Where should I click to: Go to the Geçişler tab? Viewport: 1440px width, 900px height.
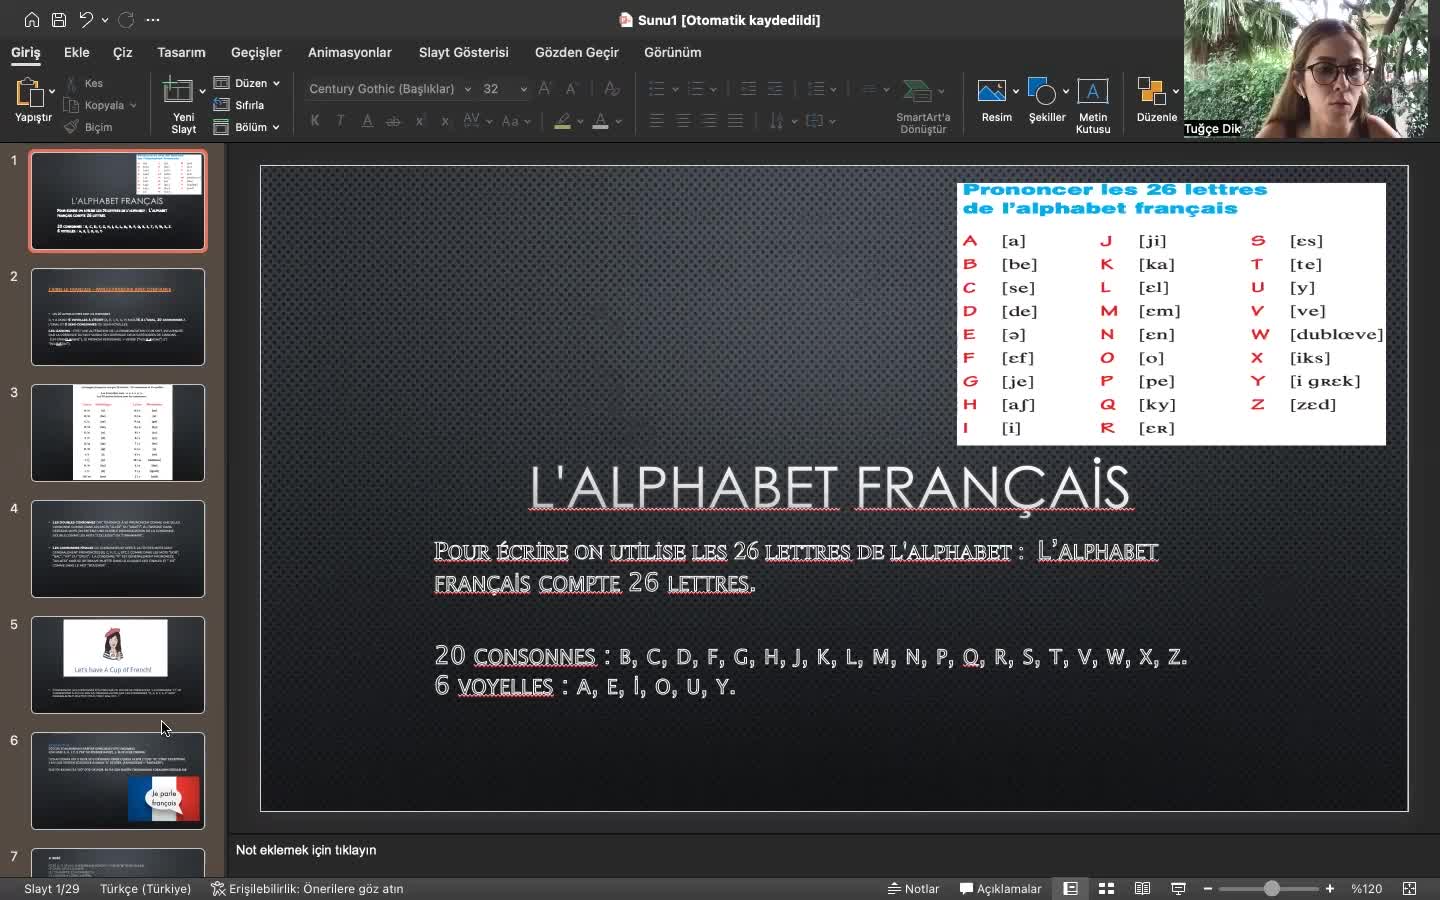click(x=256, y=52)
